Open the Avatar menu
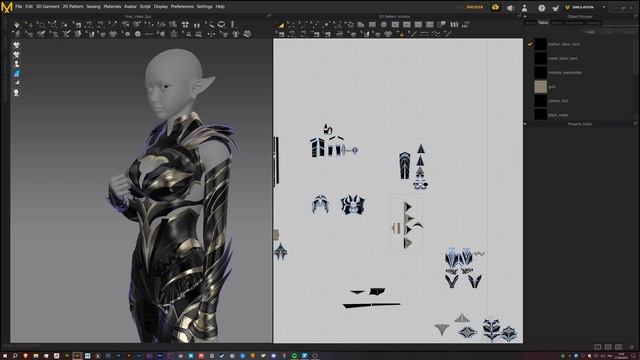 click(131, 7)
